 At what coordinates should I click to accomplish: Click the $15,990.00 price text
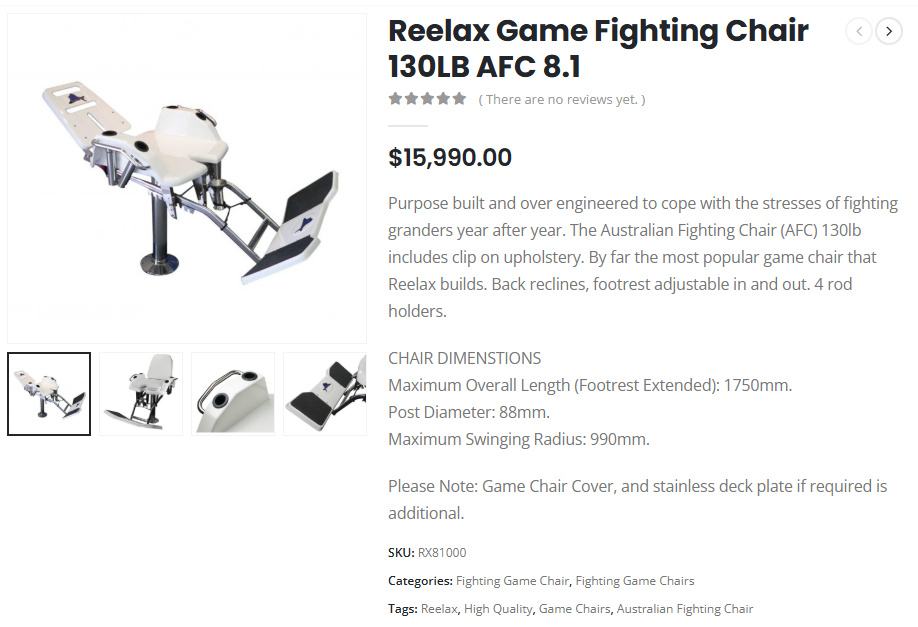(x=450, y=158)
